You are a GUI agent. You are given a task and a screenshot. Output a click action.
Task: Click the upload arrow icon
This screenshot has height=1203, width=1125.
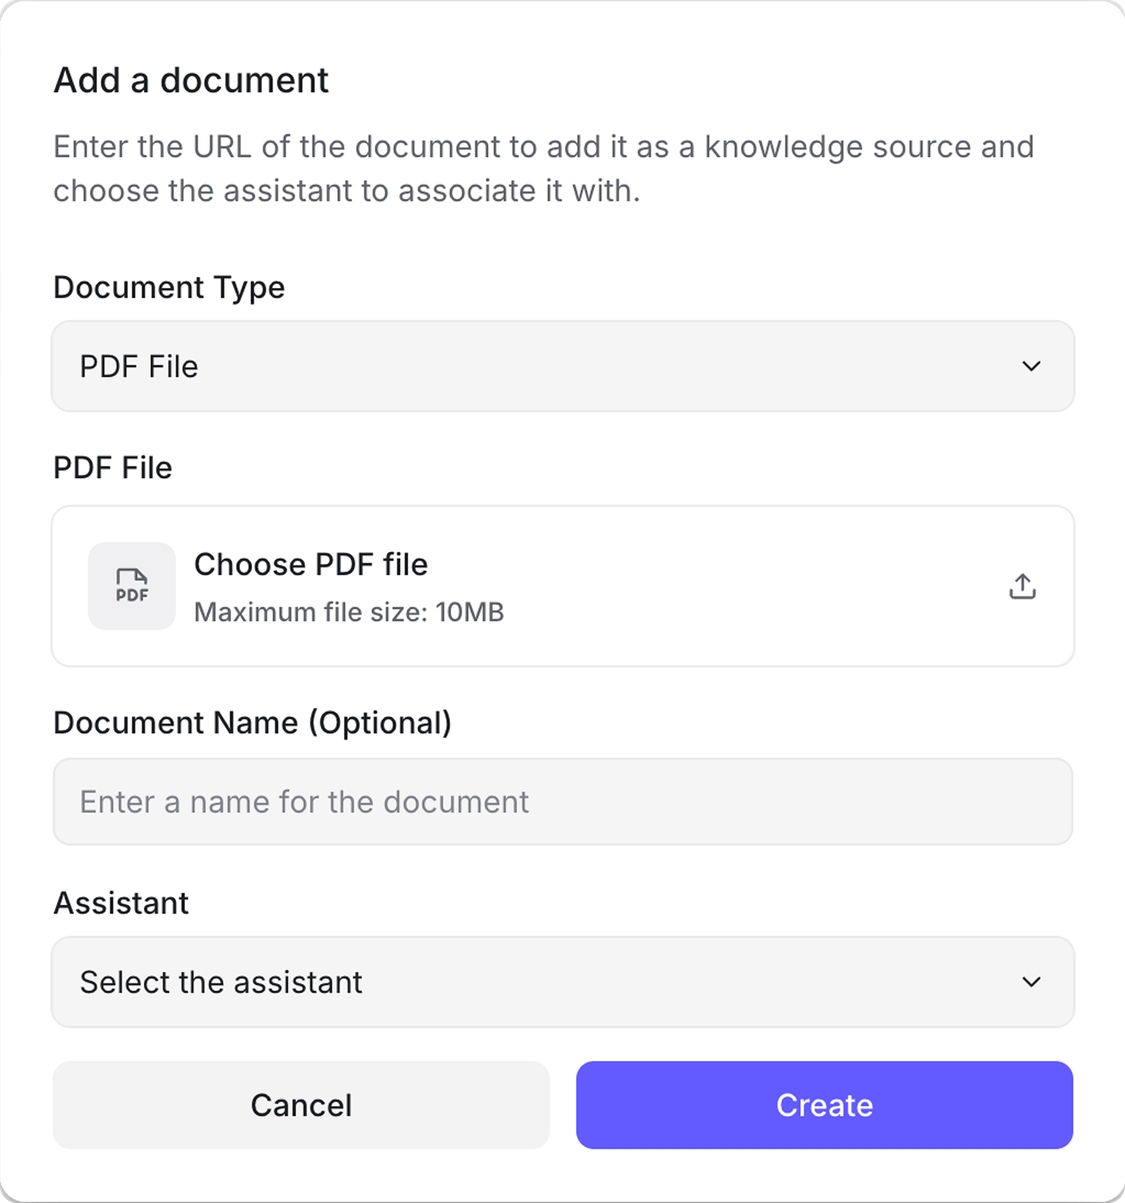(x=1022, y=586)
